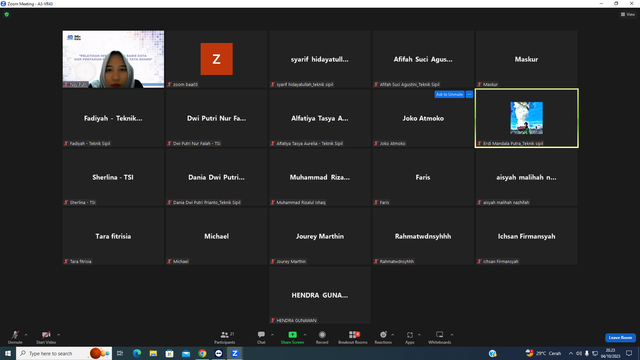Open Zoom Apps
Screen dimensions: 640x360
[x=410, y=337]
